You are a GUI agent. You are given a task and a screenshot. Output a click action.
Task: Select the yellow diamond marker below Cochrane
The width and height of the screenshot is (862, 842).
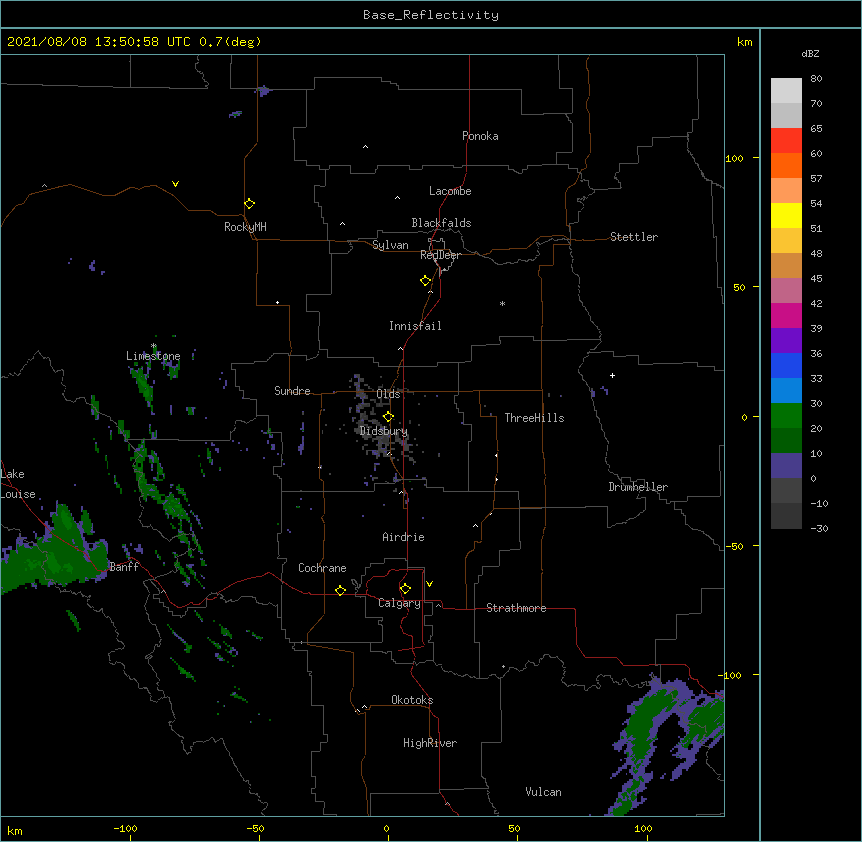(340, 590)
